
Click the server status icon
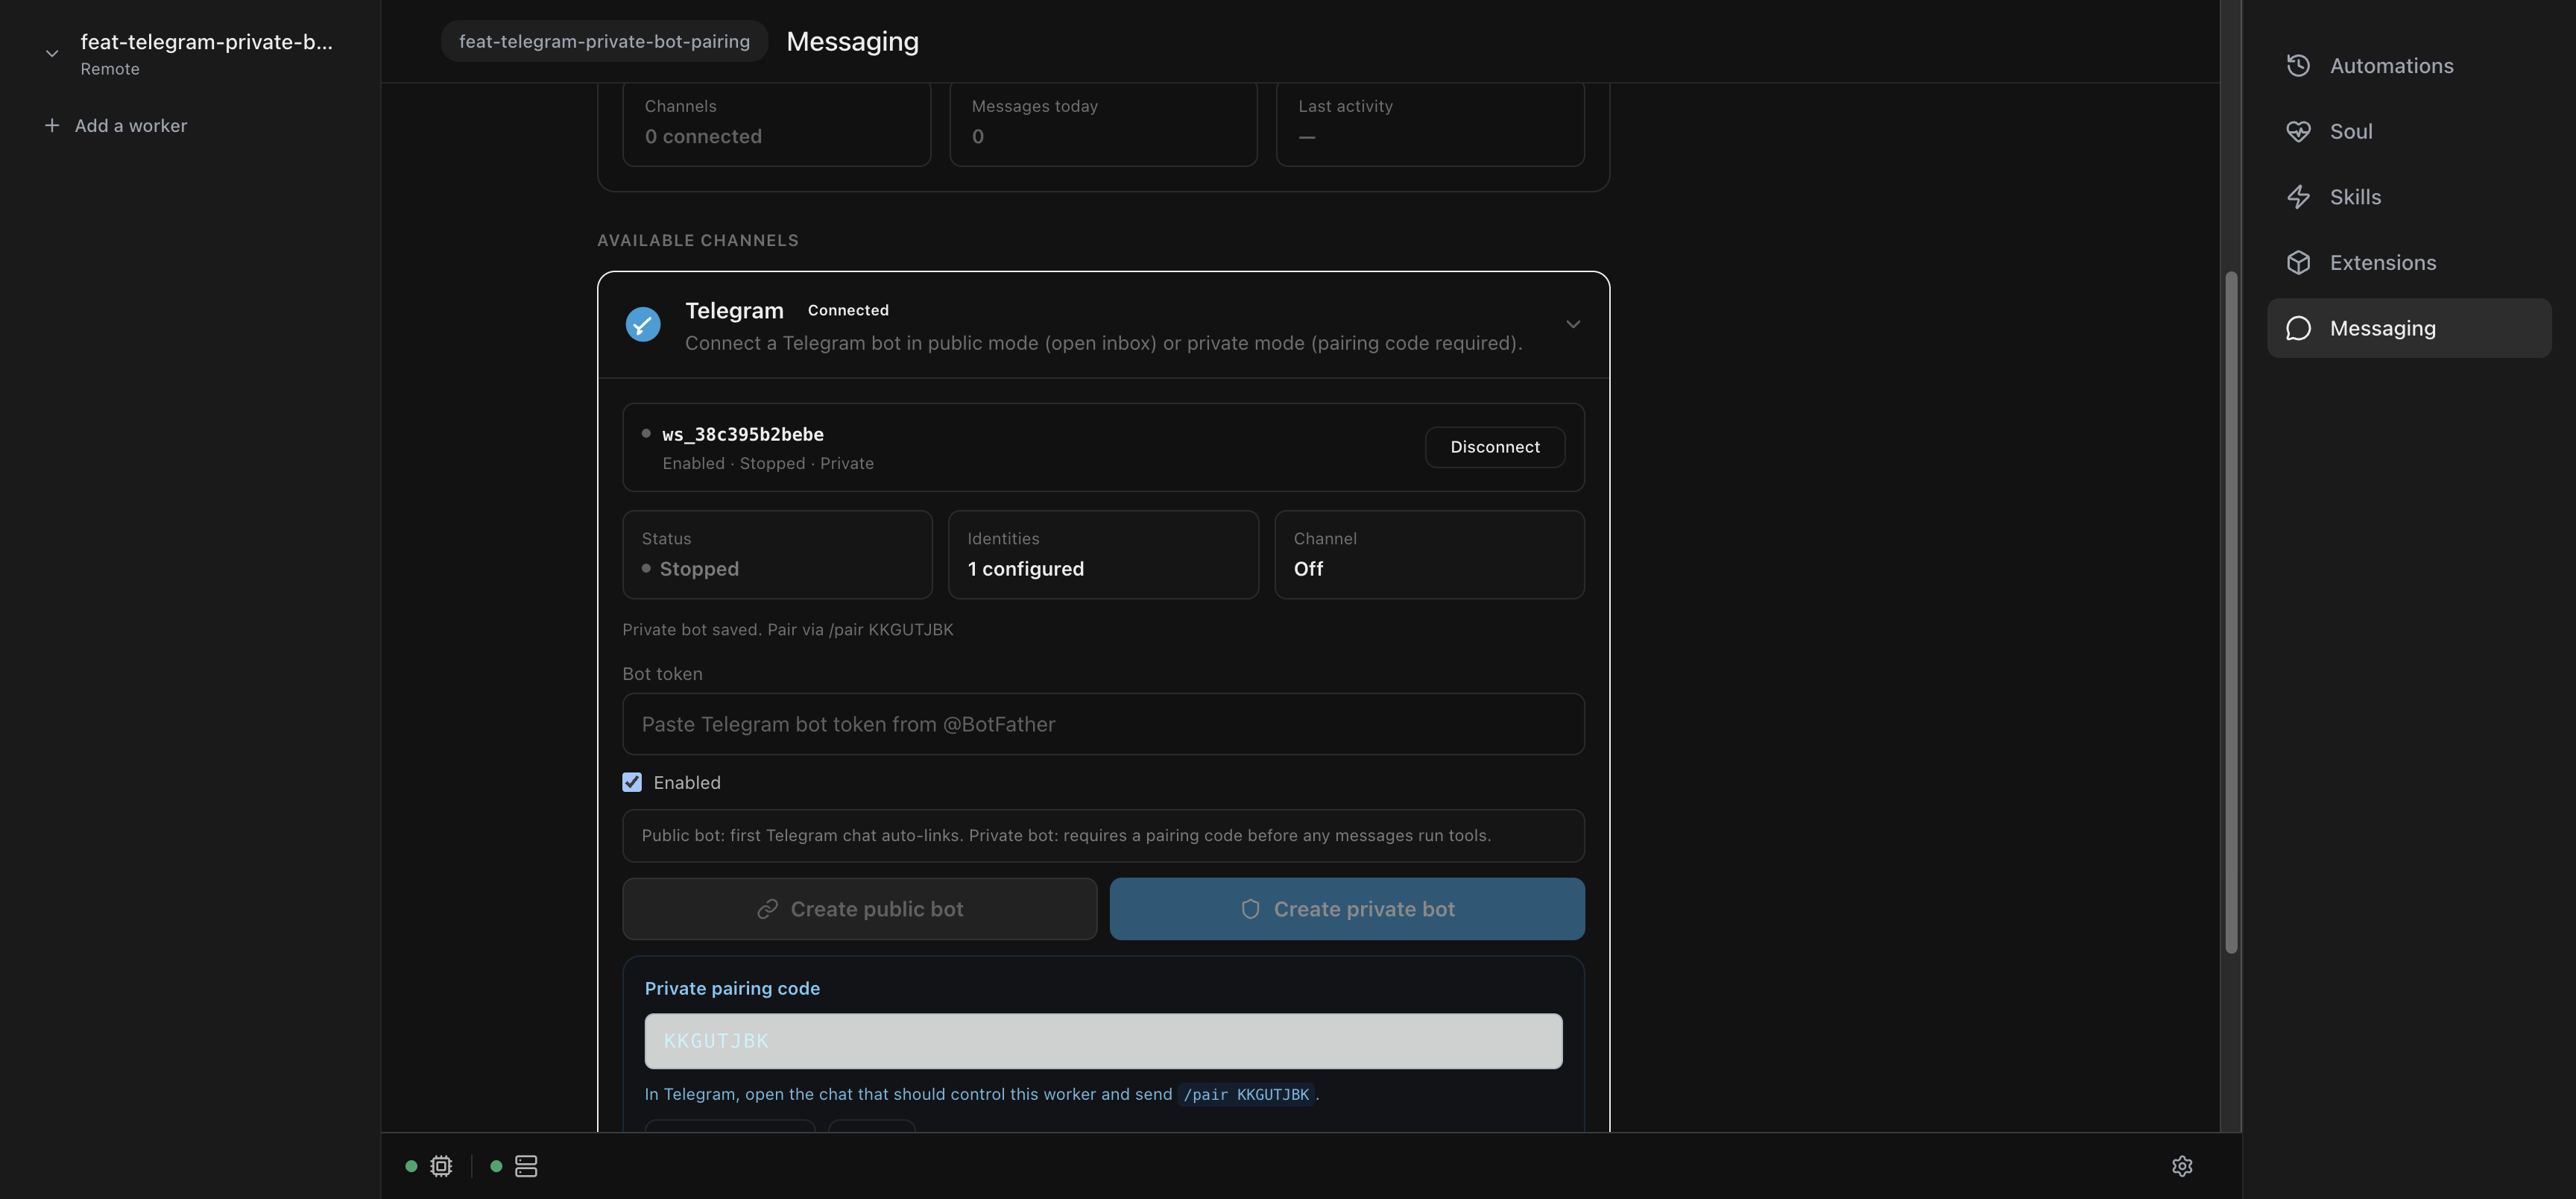point(526,1166)
